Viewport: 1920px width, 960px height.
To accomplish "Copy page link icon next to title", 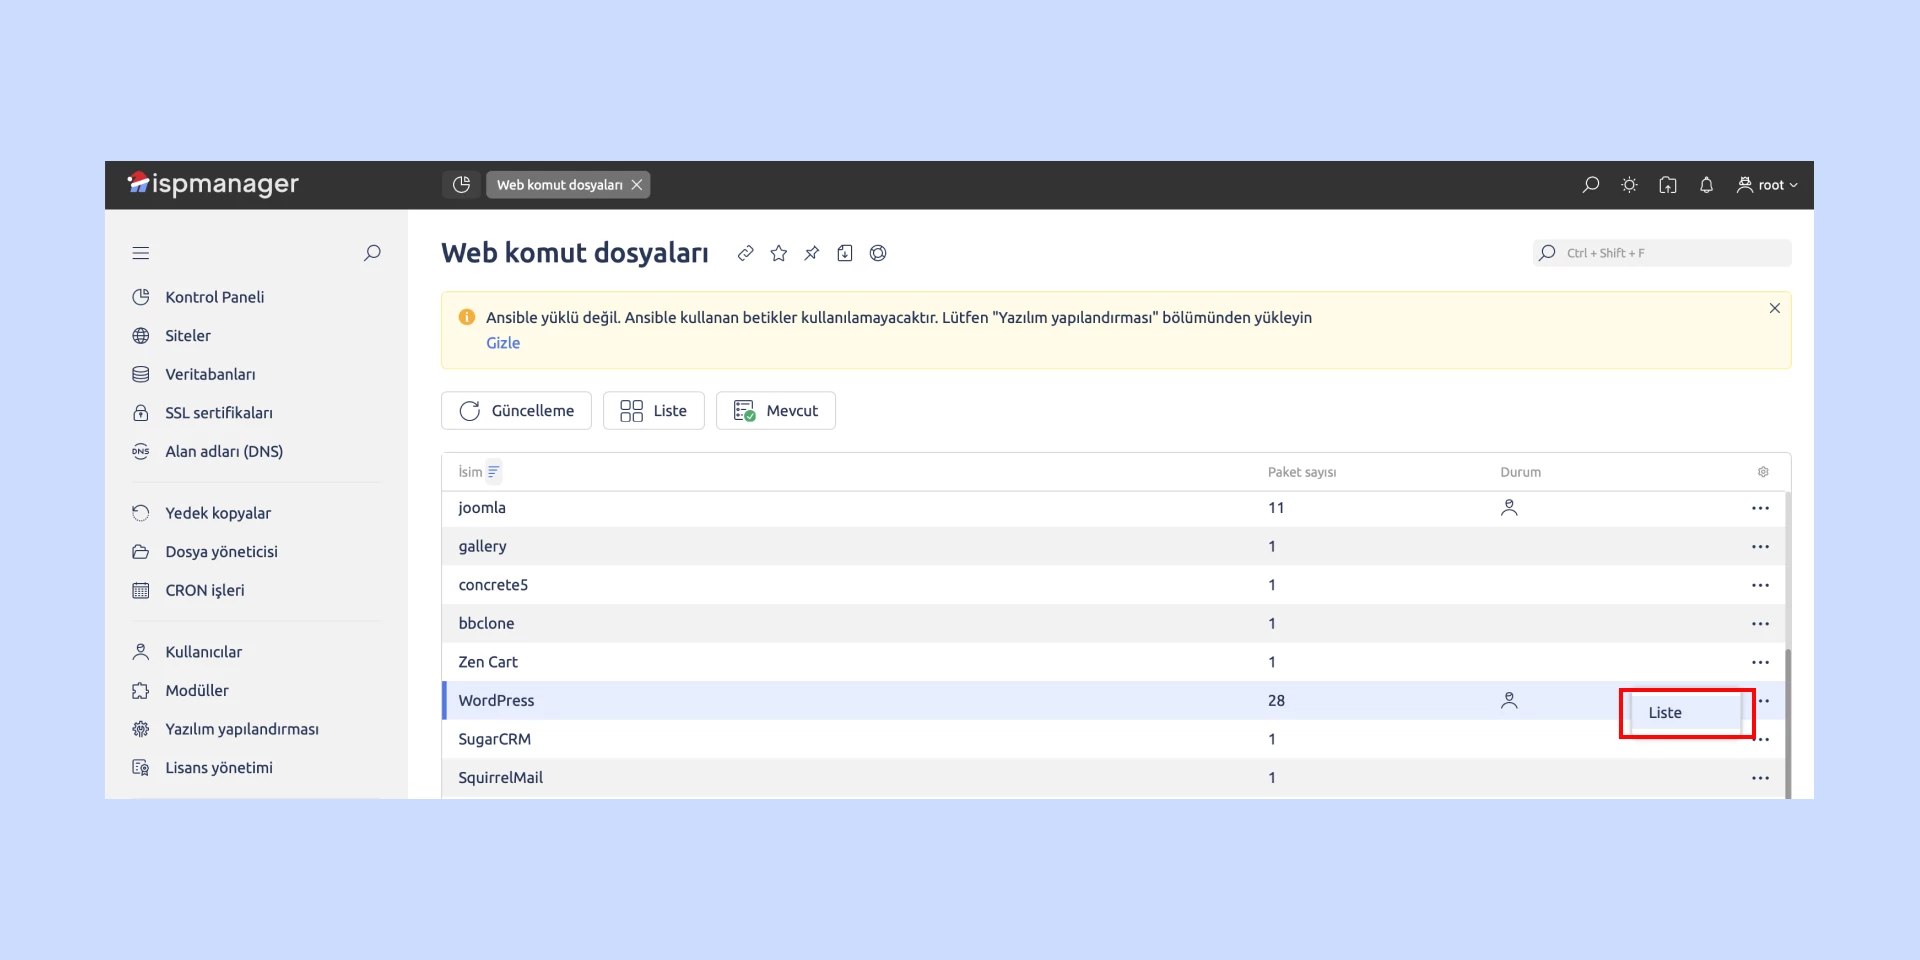I will pos(745,253).
